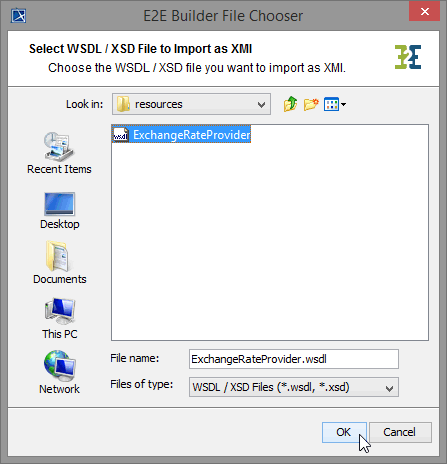Click the E2E logo in the header
The image size is (447, 464).
408,57
